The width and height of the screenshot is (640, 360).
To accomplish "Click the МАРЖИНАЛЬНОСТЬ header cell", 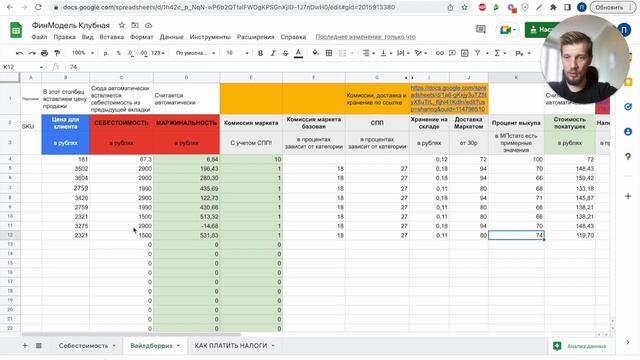I will pyautogui.click(x=187, y=123).
